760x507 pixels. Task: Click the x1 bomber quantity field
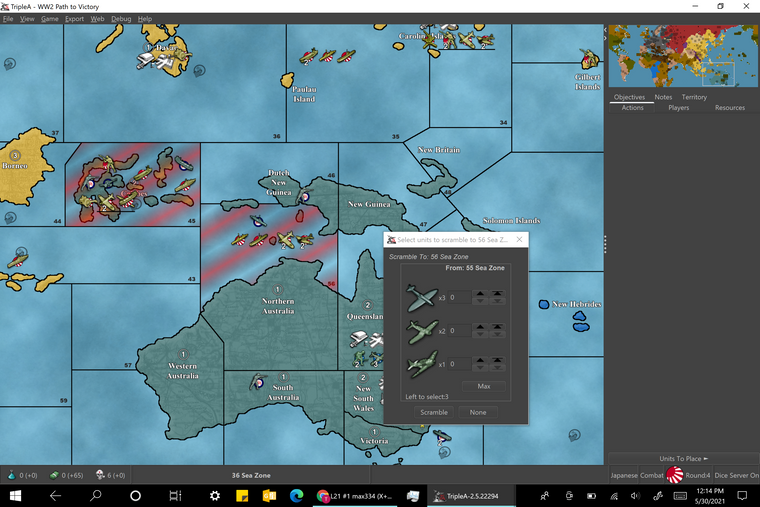459,364
